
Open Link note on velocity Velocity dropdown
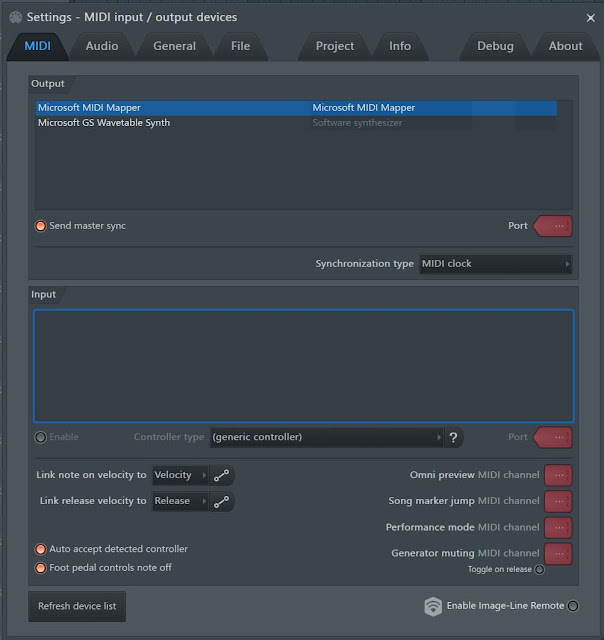coord(180,475)
